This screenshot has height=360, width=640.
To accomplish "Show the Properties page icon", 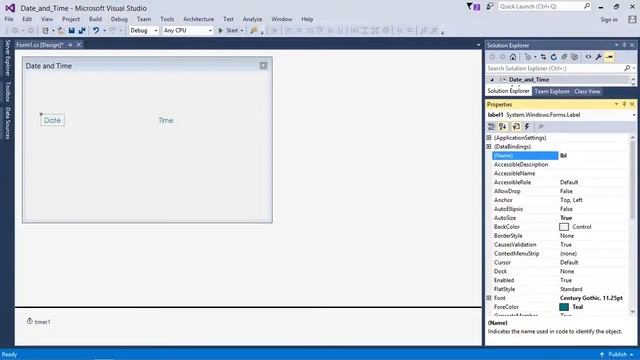I will [x=516, y=127].
